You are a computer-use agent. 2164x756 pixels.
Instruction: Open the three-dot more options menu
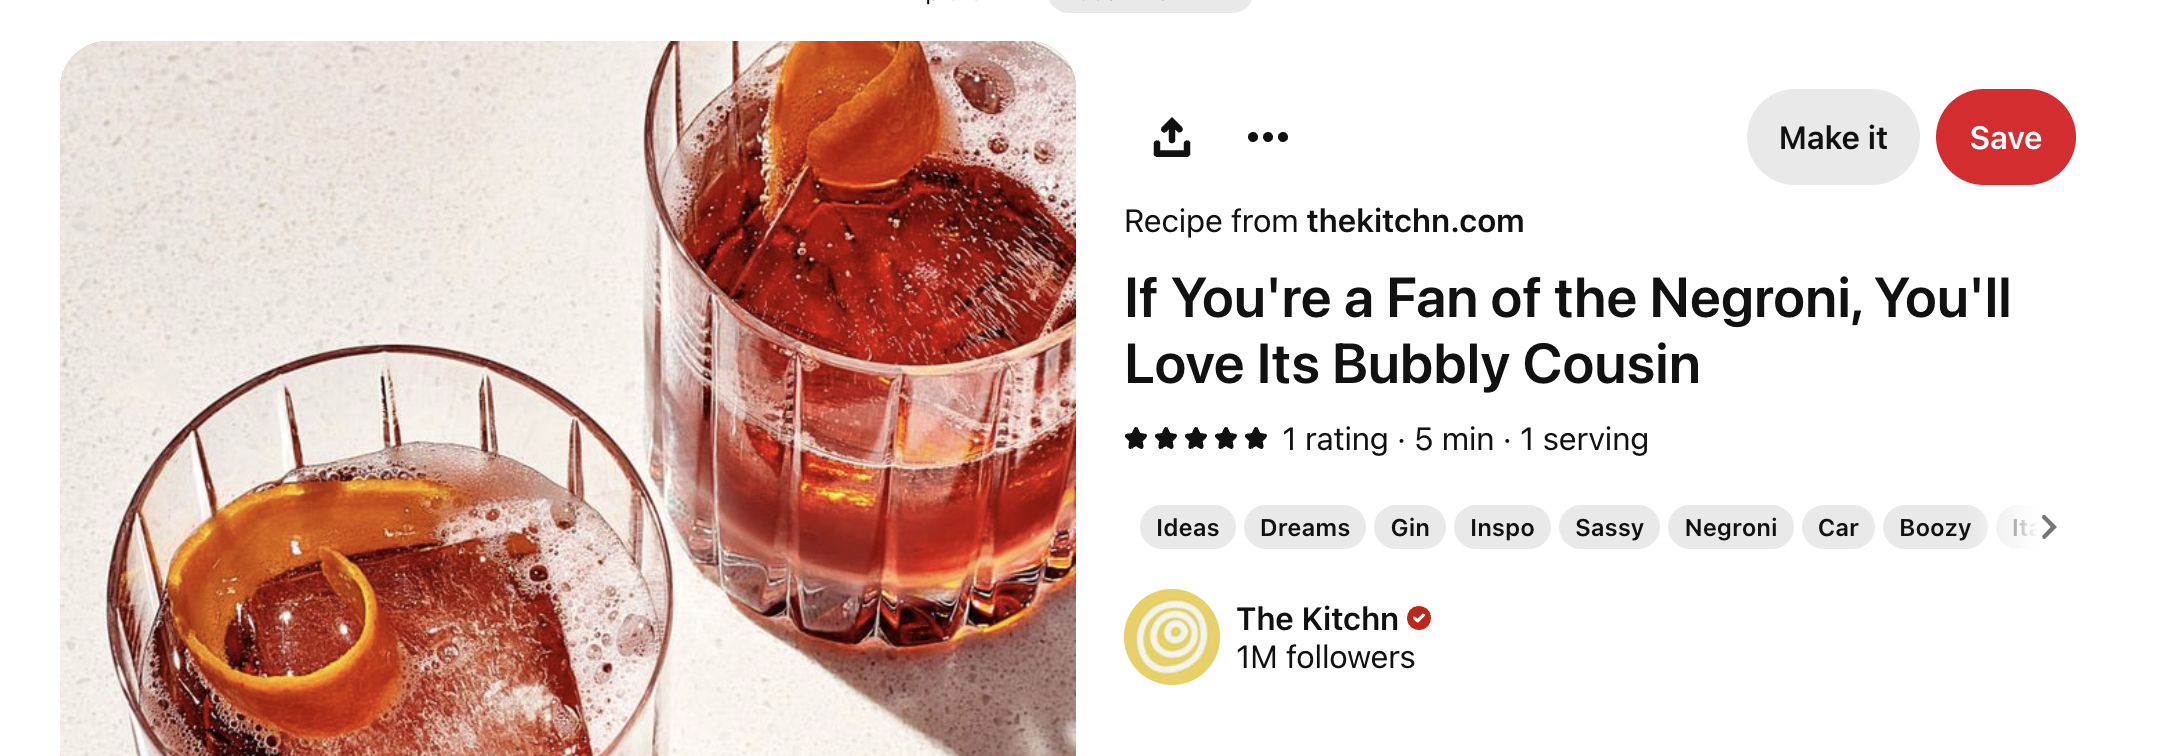(1267, 137)
